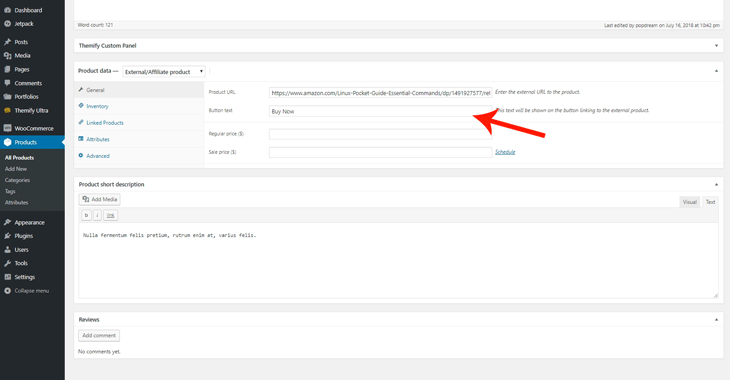
Task: Focus the Button text field
Action: pos(380,111)
